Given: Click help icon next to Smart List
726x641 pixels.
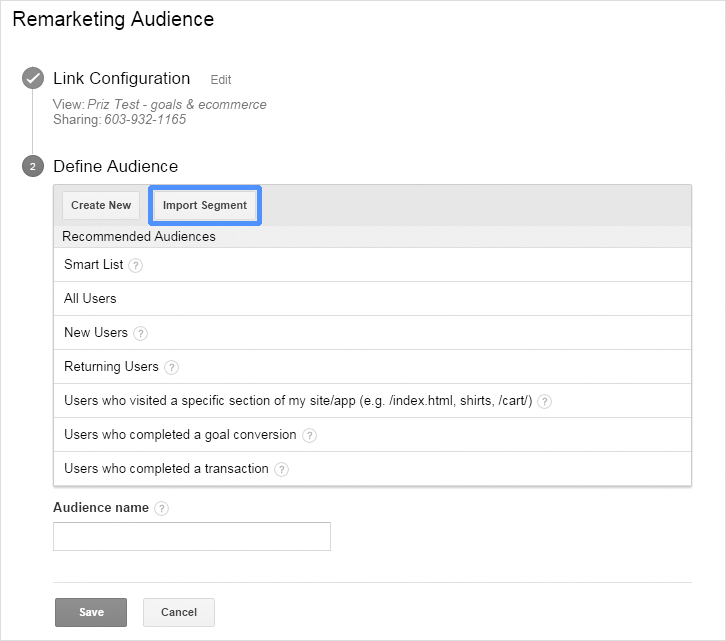Looking at the screenshot, I should click(x=136, y=265).
